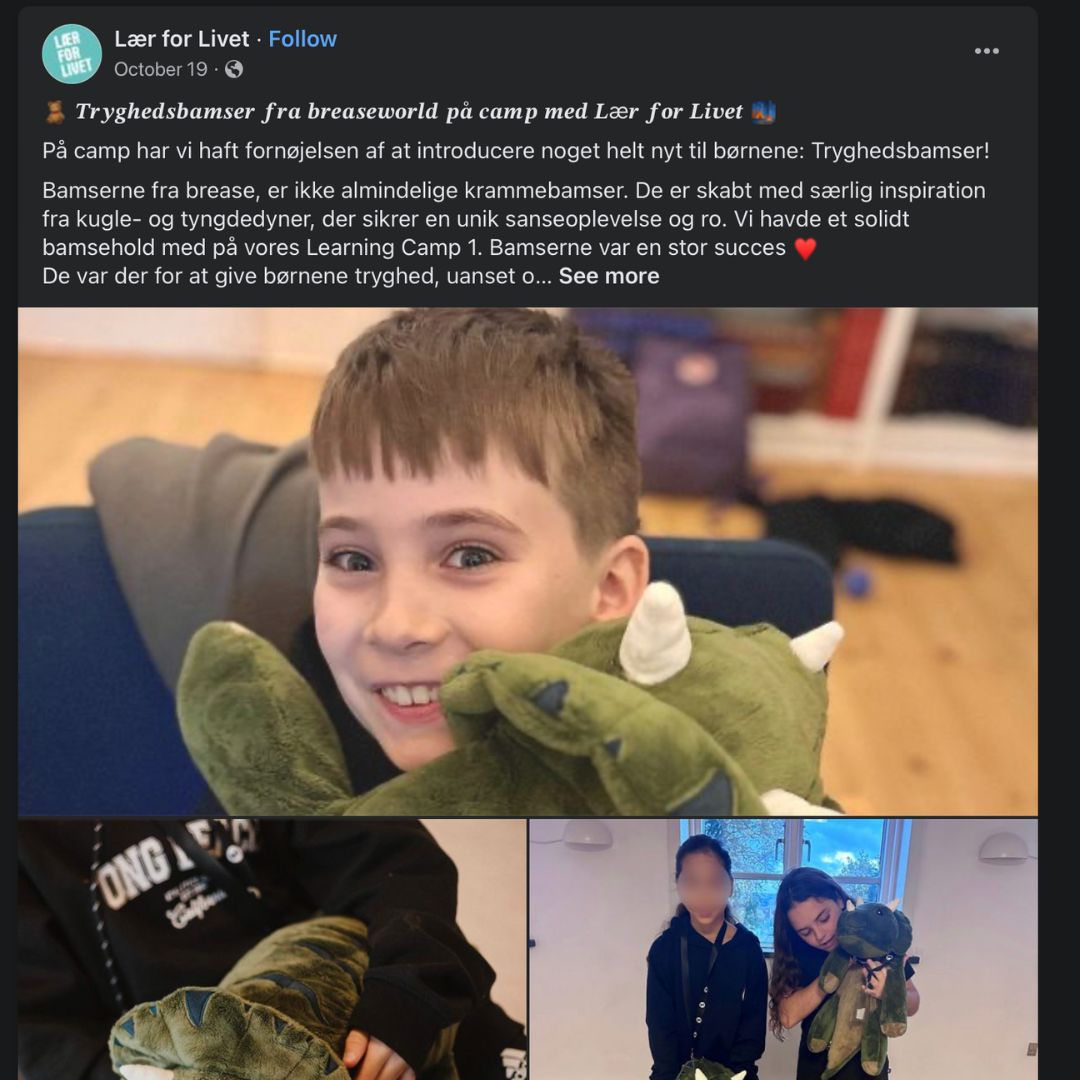Open the October 19 post timestamp
The image size is (1080, 1080).
[160, 69]
